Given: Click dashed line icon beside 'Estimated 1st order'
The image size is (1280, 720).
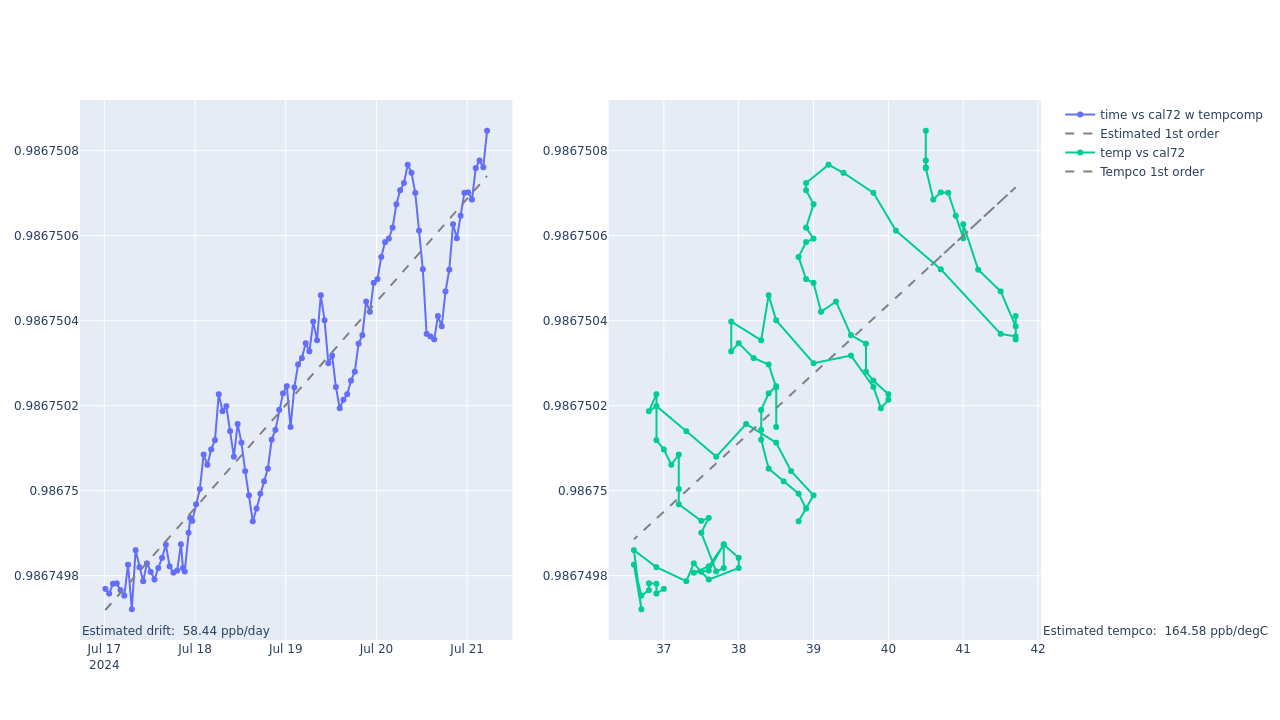Looking at the screenshot, I should coord(1080,134).
